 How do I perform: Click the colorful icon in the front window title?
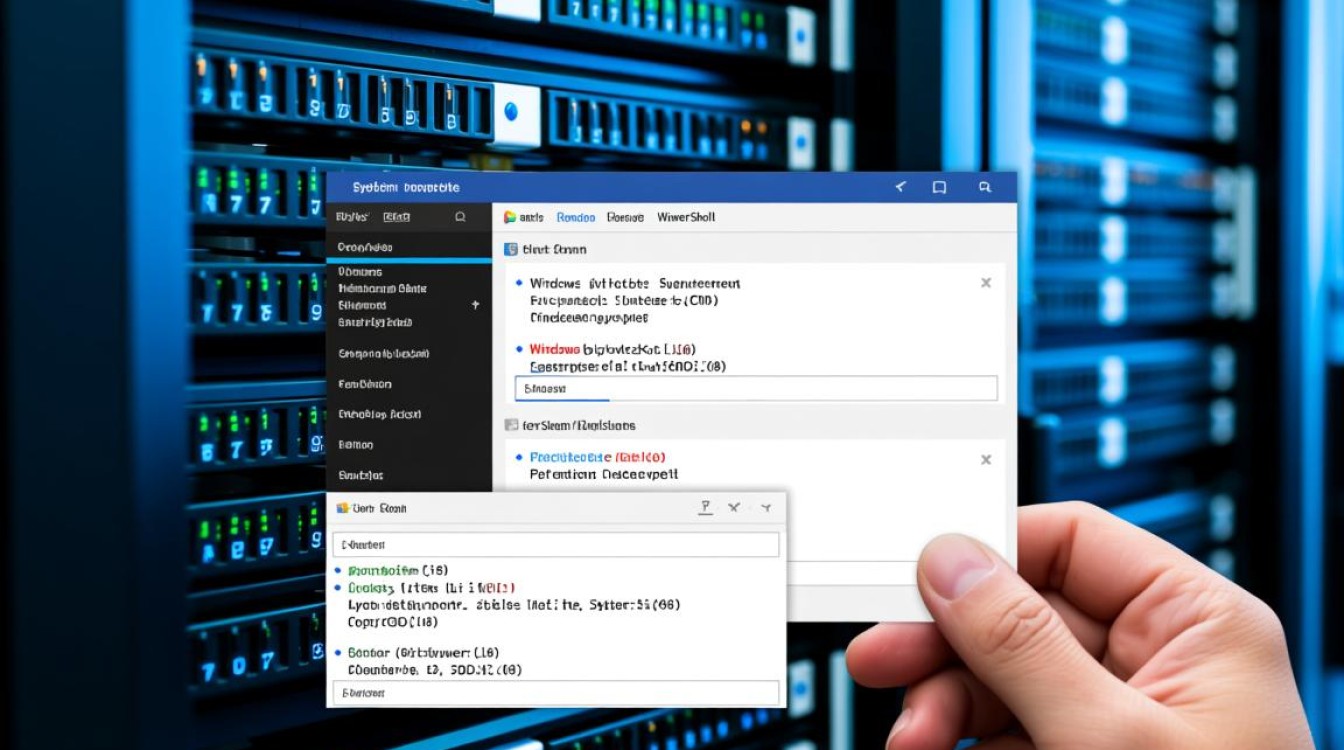pyautogui.click(x=342, y=508)
